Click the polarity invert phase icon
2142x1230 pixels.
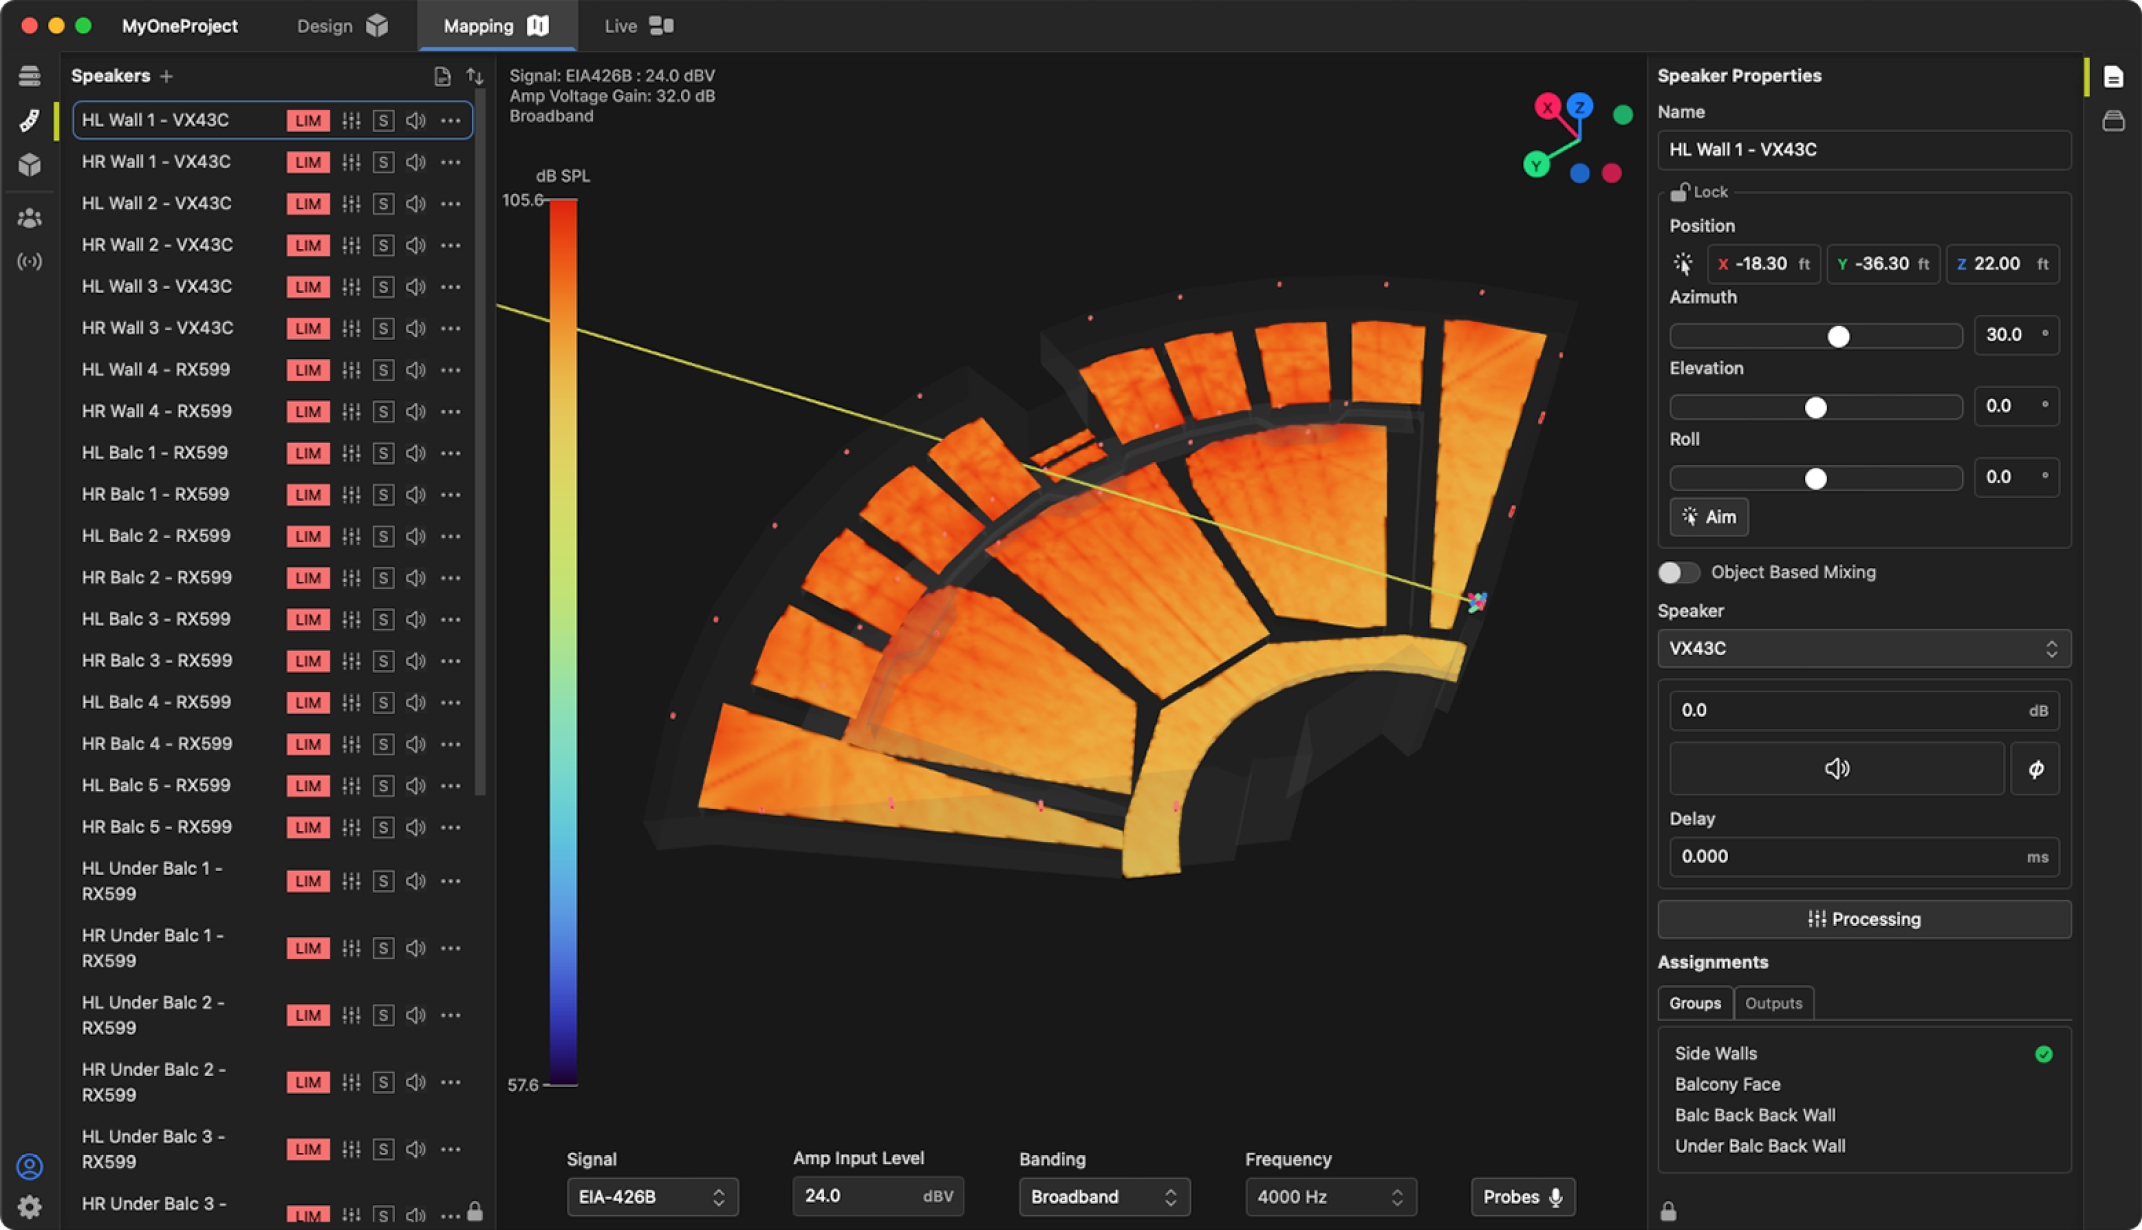pyautogui.click(x=2035, y=769)
